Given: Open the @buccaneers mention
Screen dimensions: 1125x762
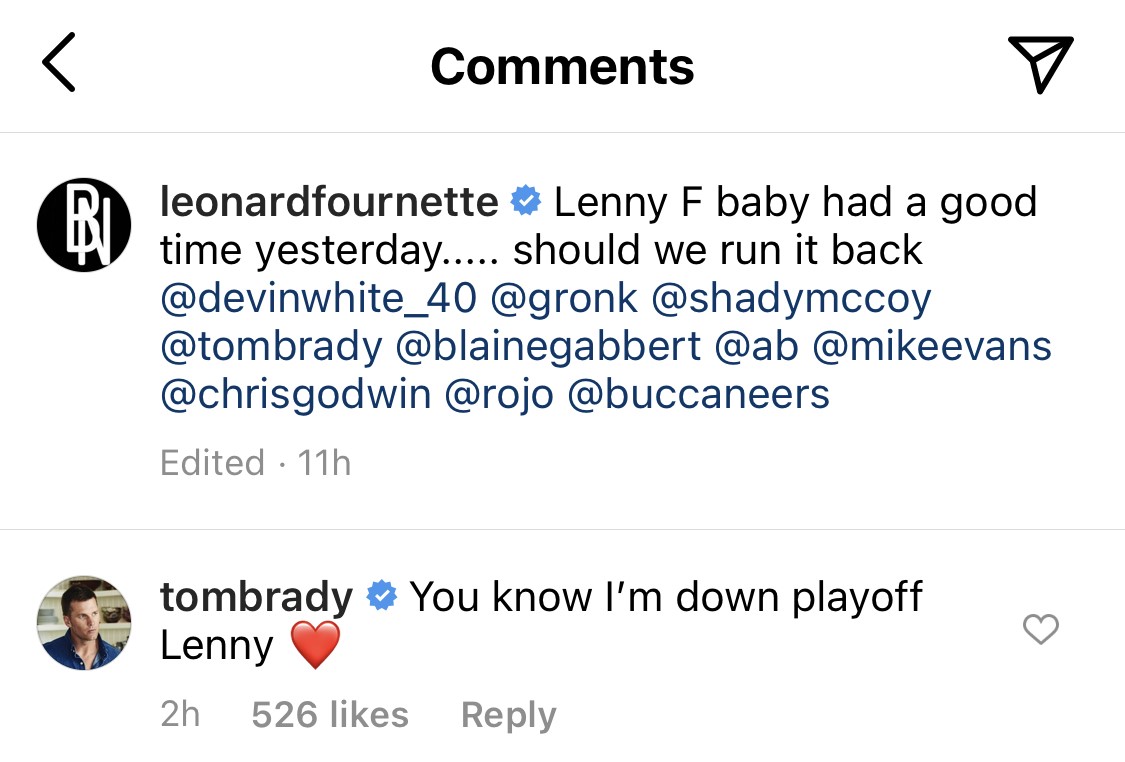Looking at the screenshot, I should (698, 395).
